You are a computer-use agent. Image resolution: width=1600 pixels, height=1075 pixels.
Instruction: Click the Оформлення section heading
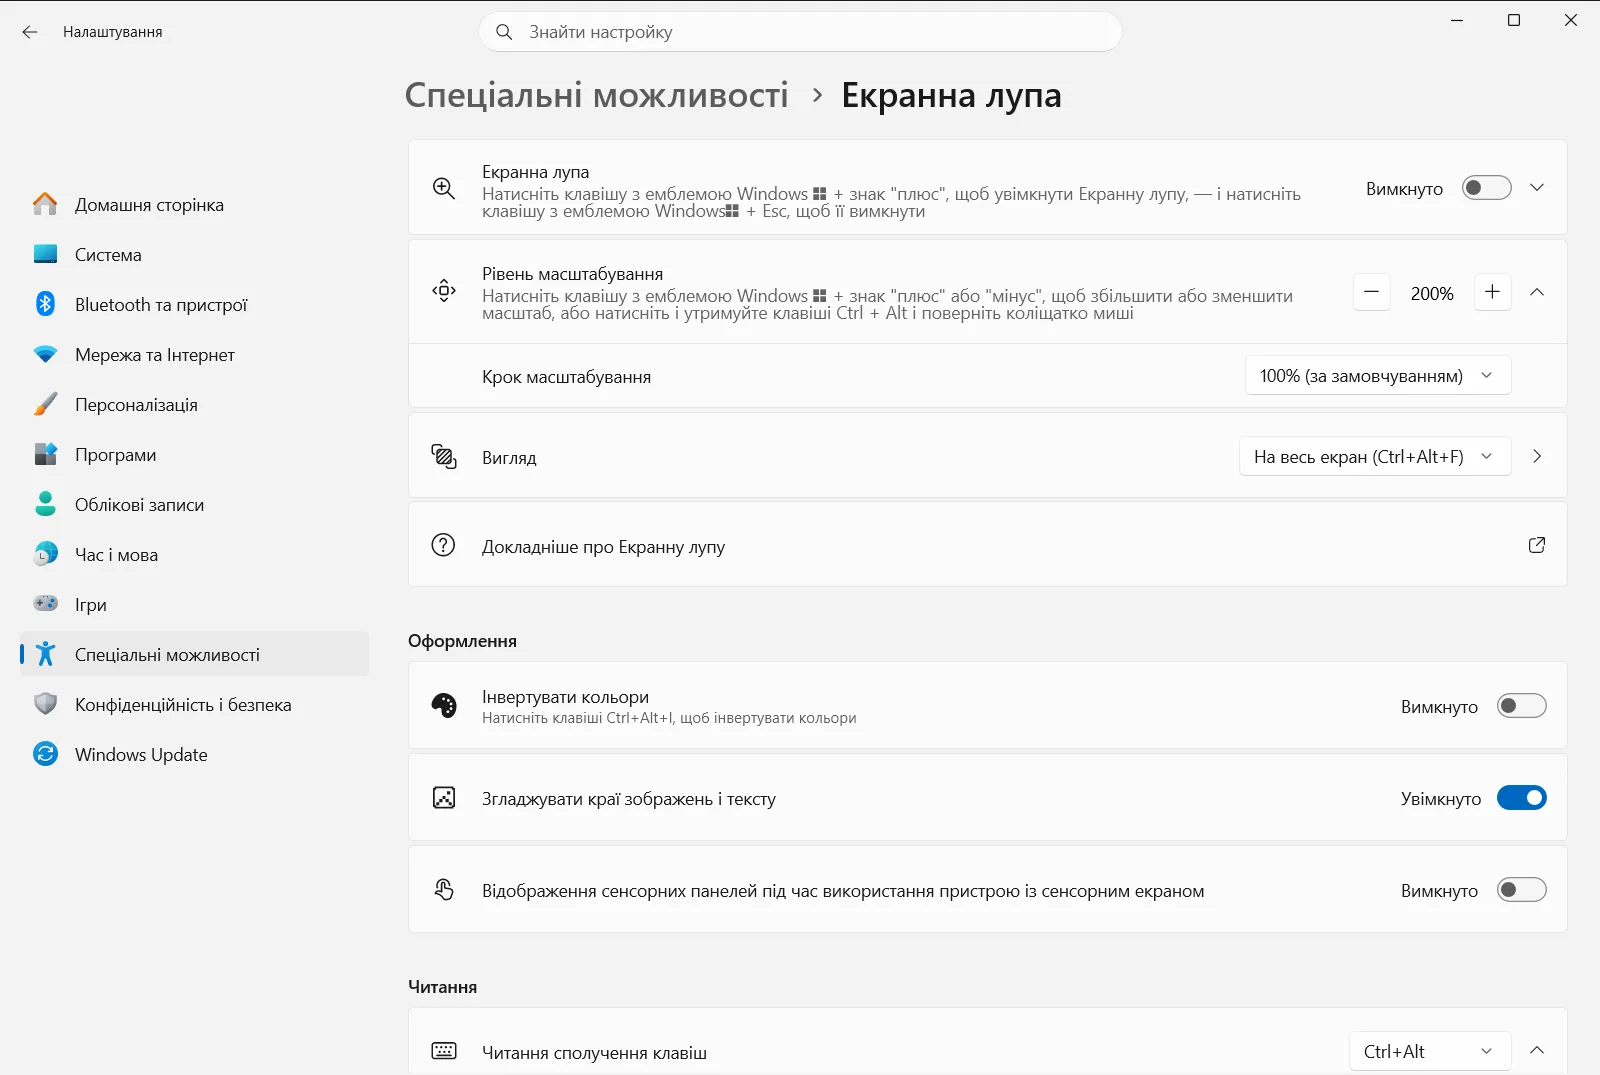pyautogui.click(x=462, y=641)
